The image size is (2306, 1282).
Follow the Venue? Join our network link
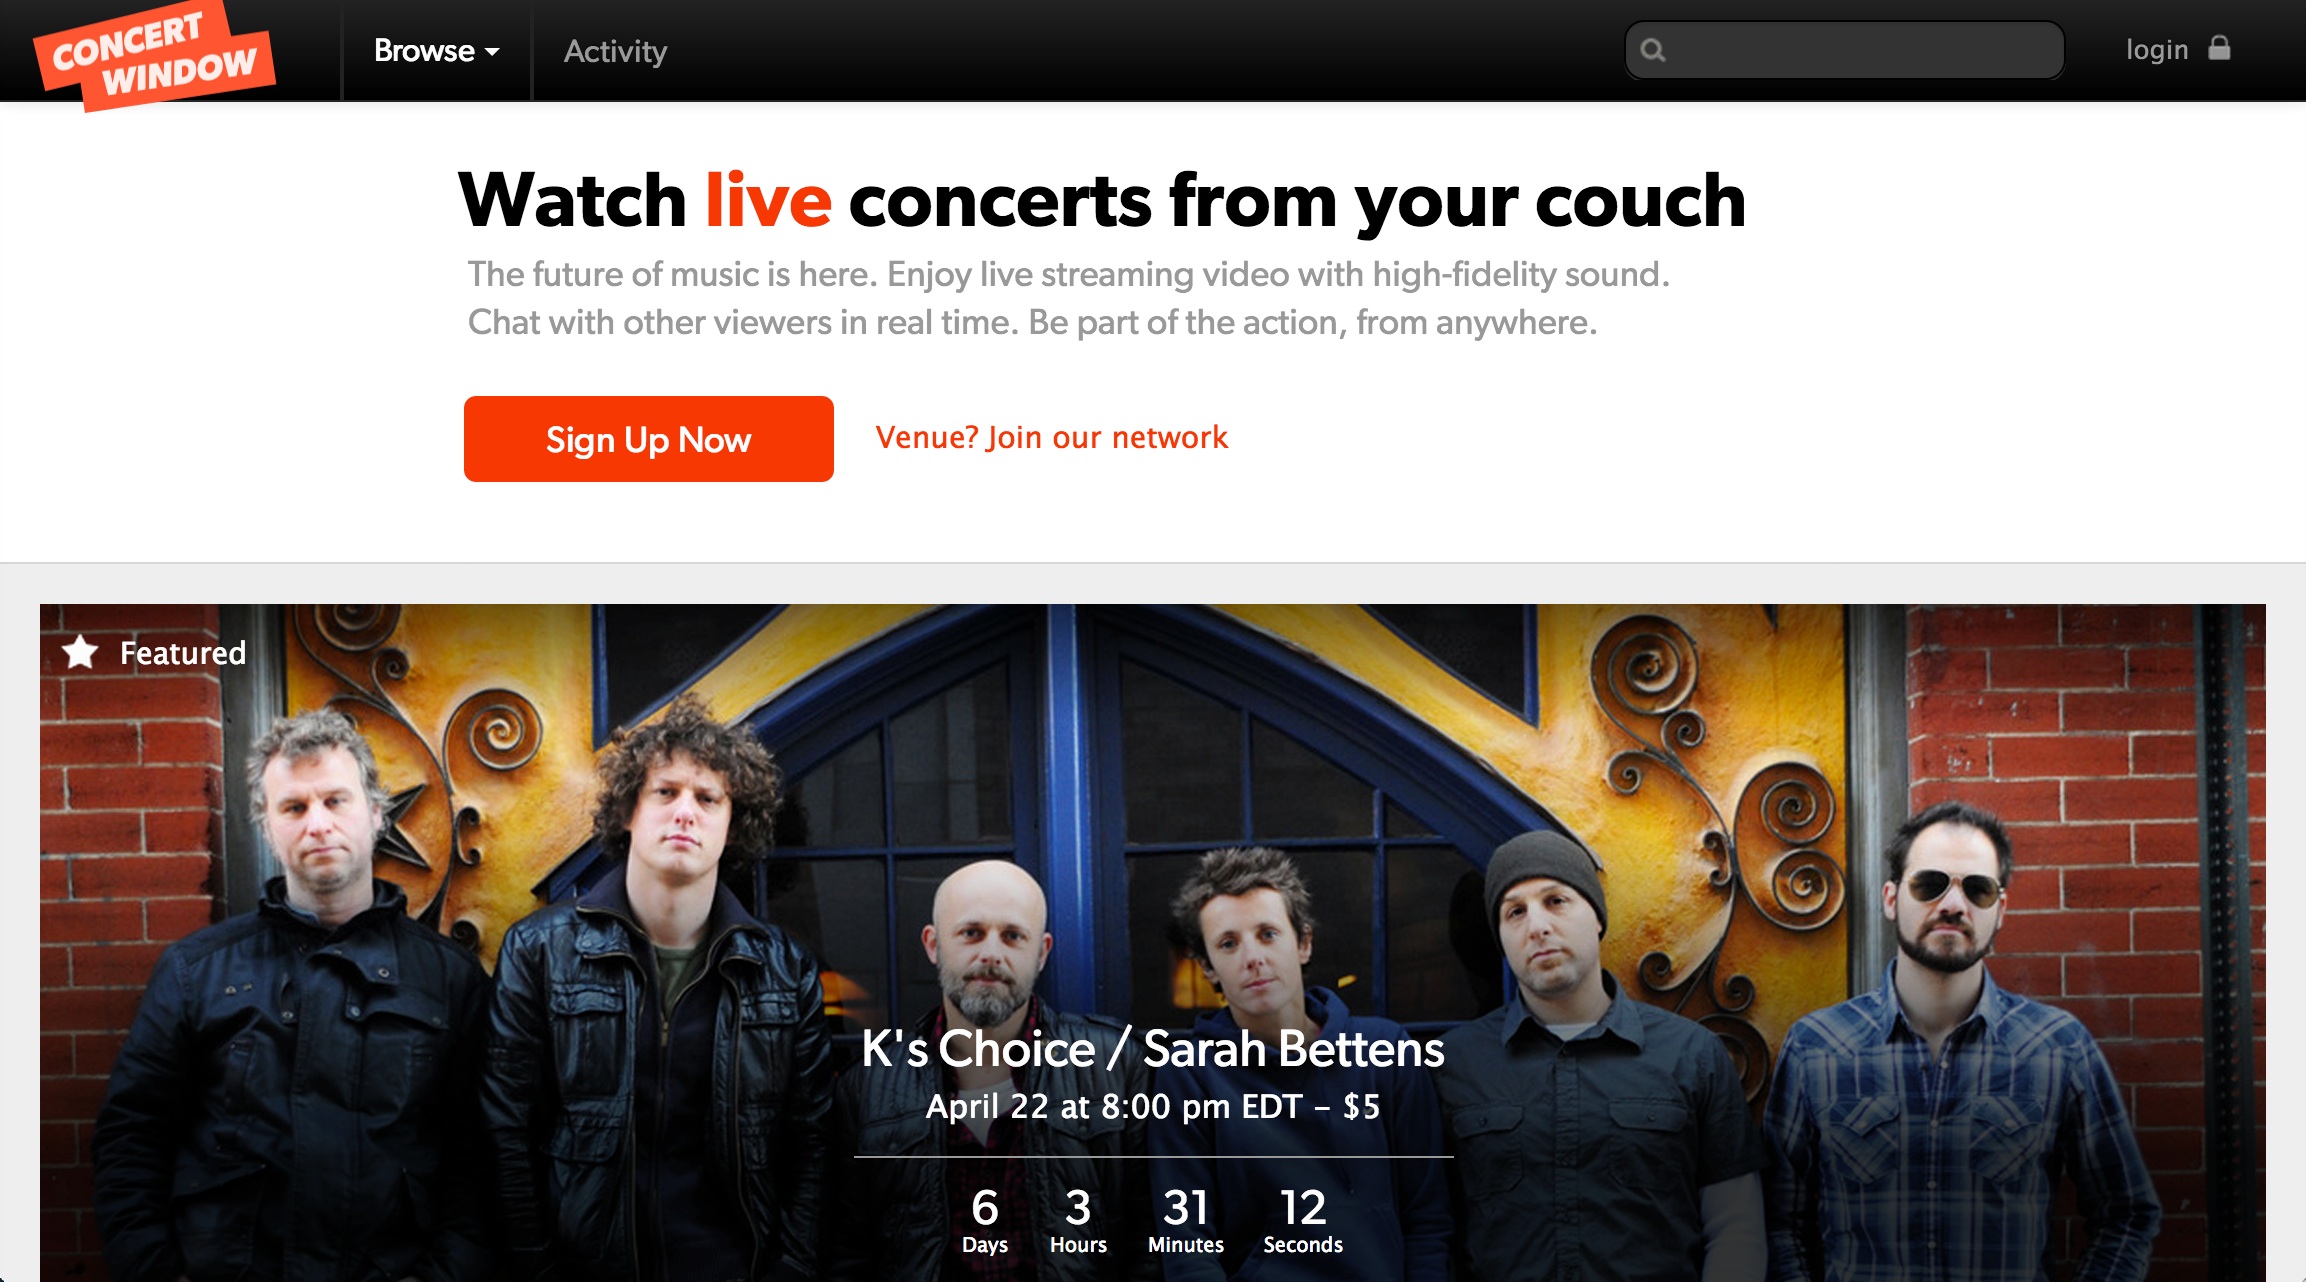tap(1051, 437)
